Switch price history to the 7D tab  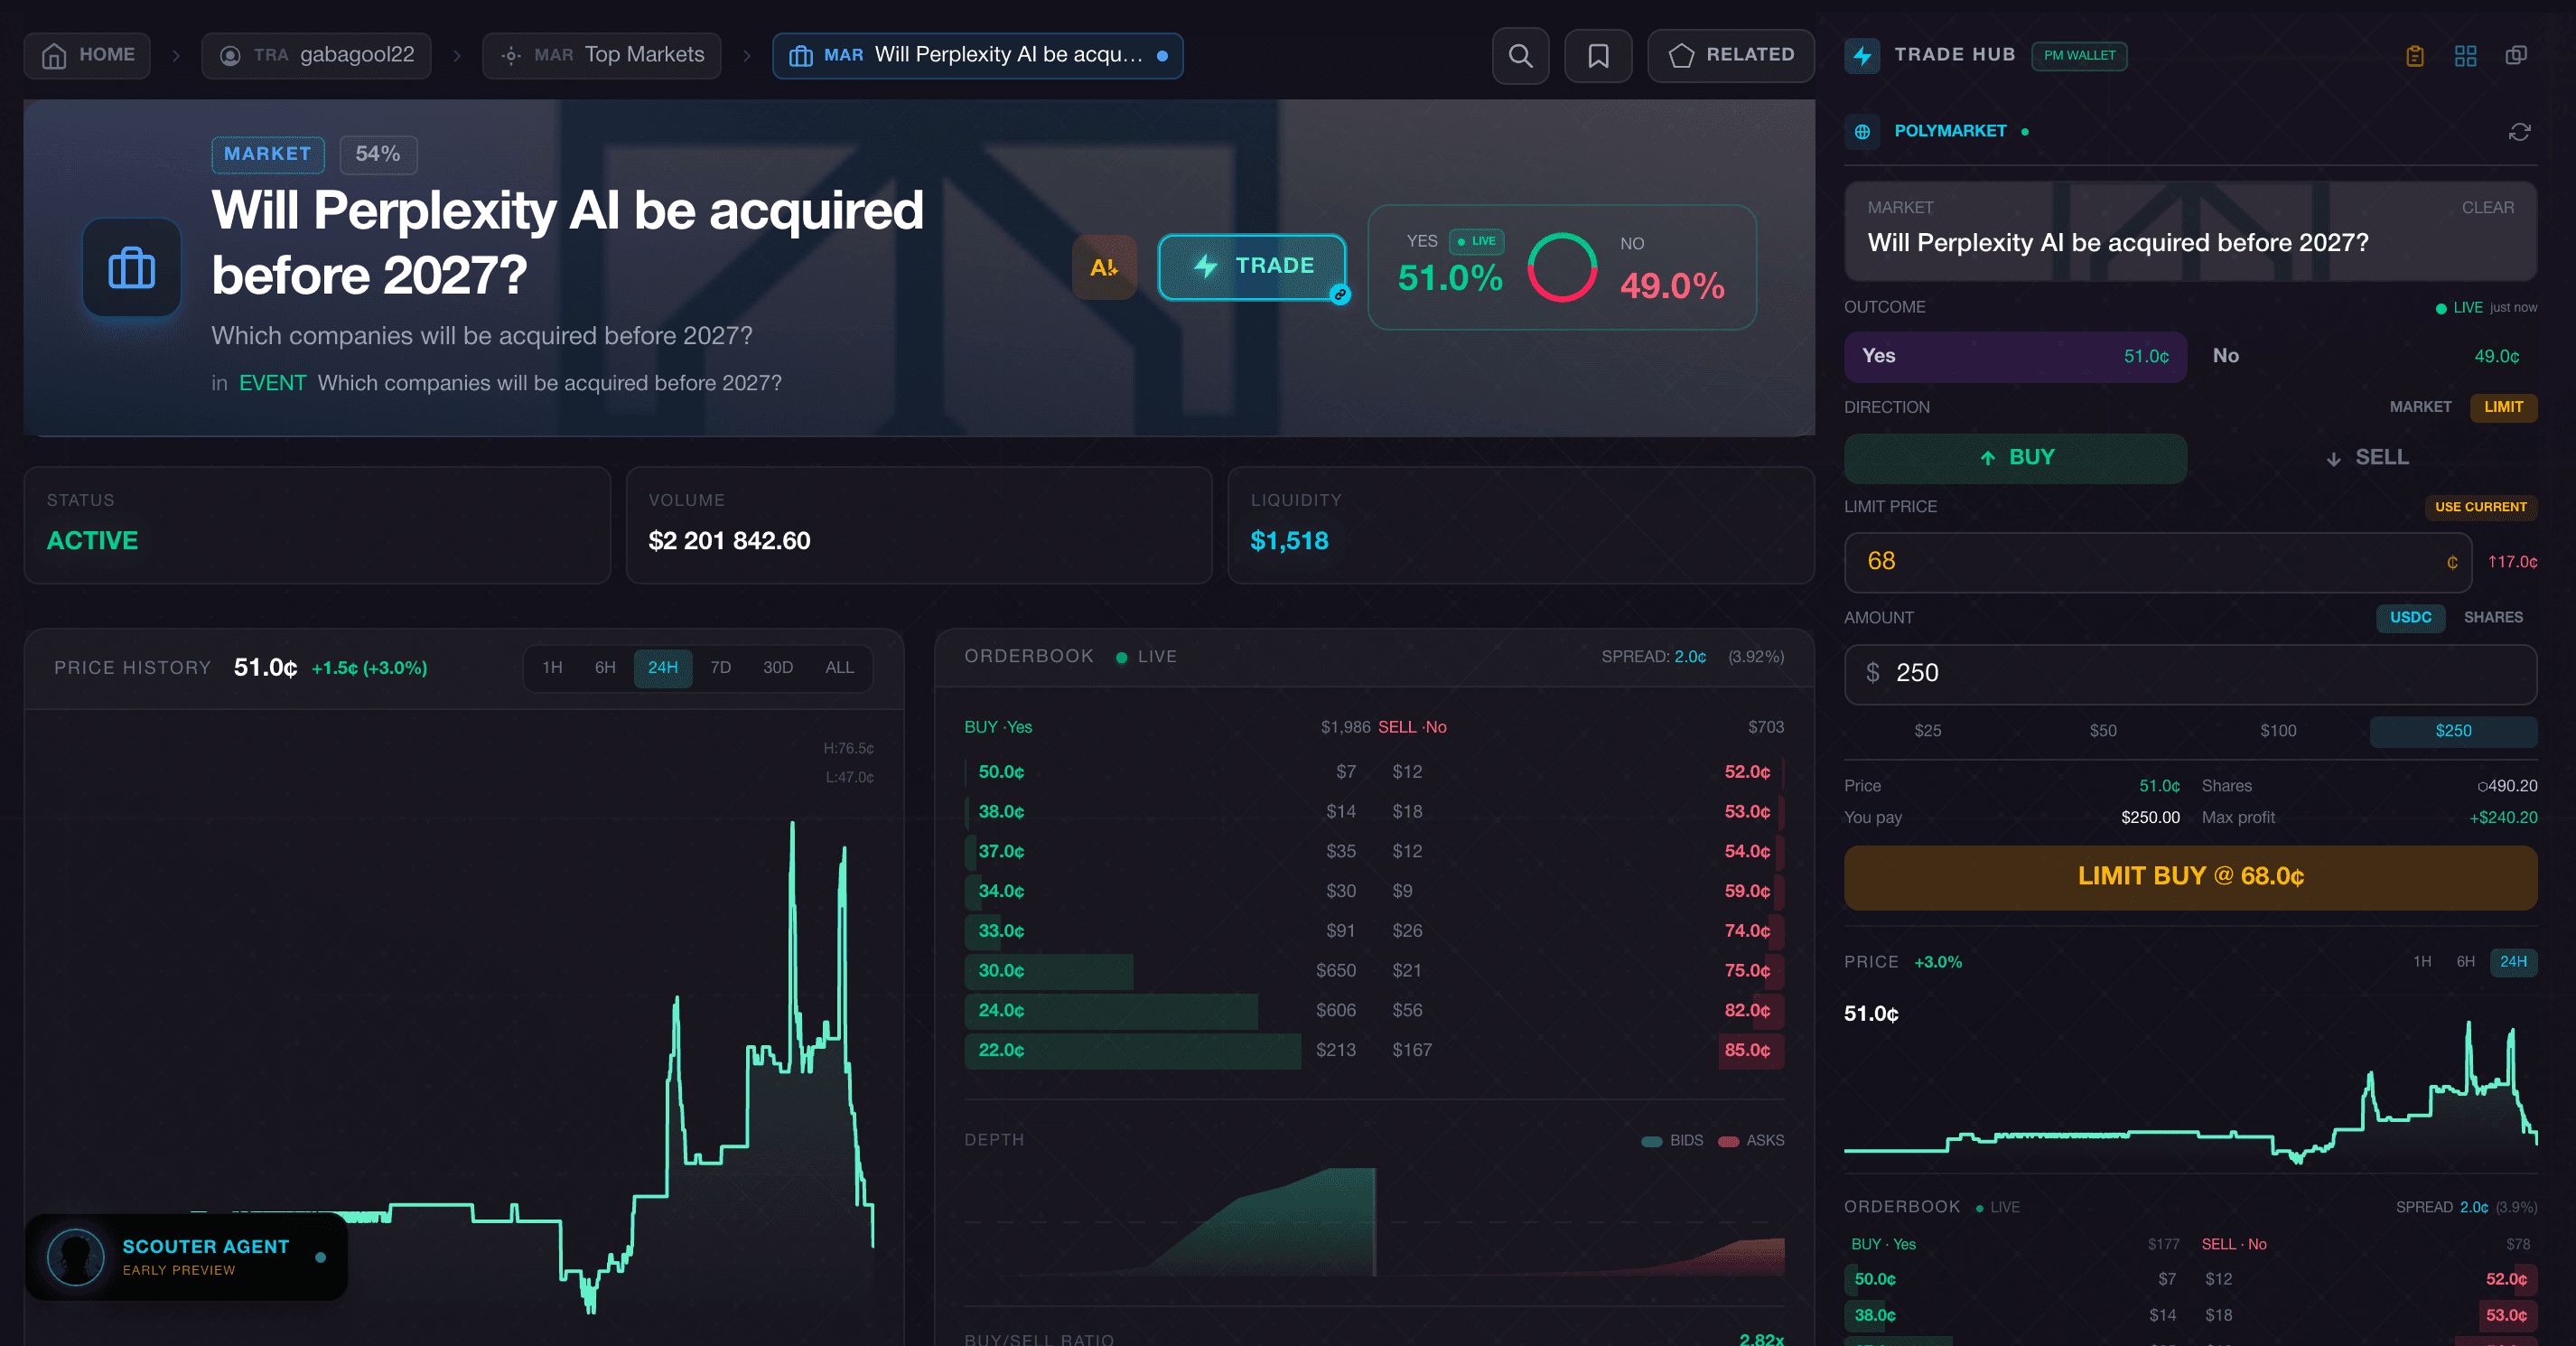point(720,668)
